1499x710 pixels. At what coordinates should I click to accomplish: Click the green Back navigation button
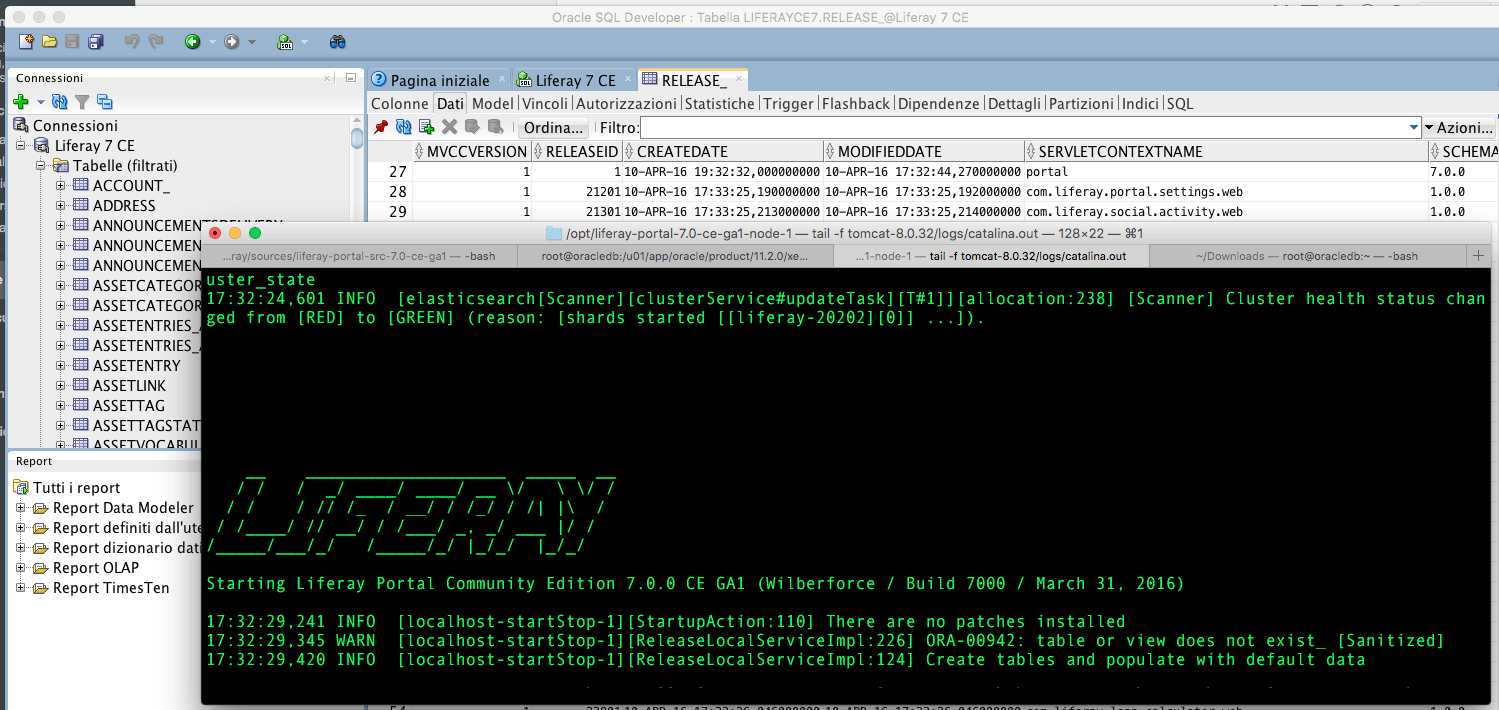(192, 42)
